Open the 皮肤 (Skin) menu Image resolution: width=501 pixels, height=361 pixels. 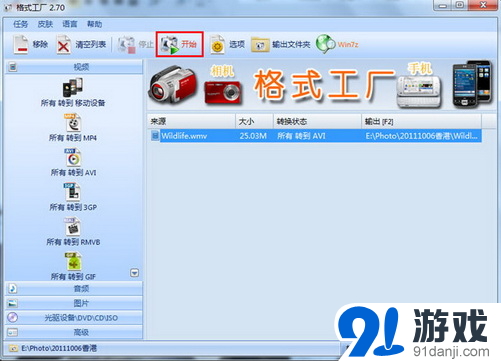(x=45, y=24)
